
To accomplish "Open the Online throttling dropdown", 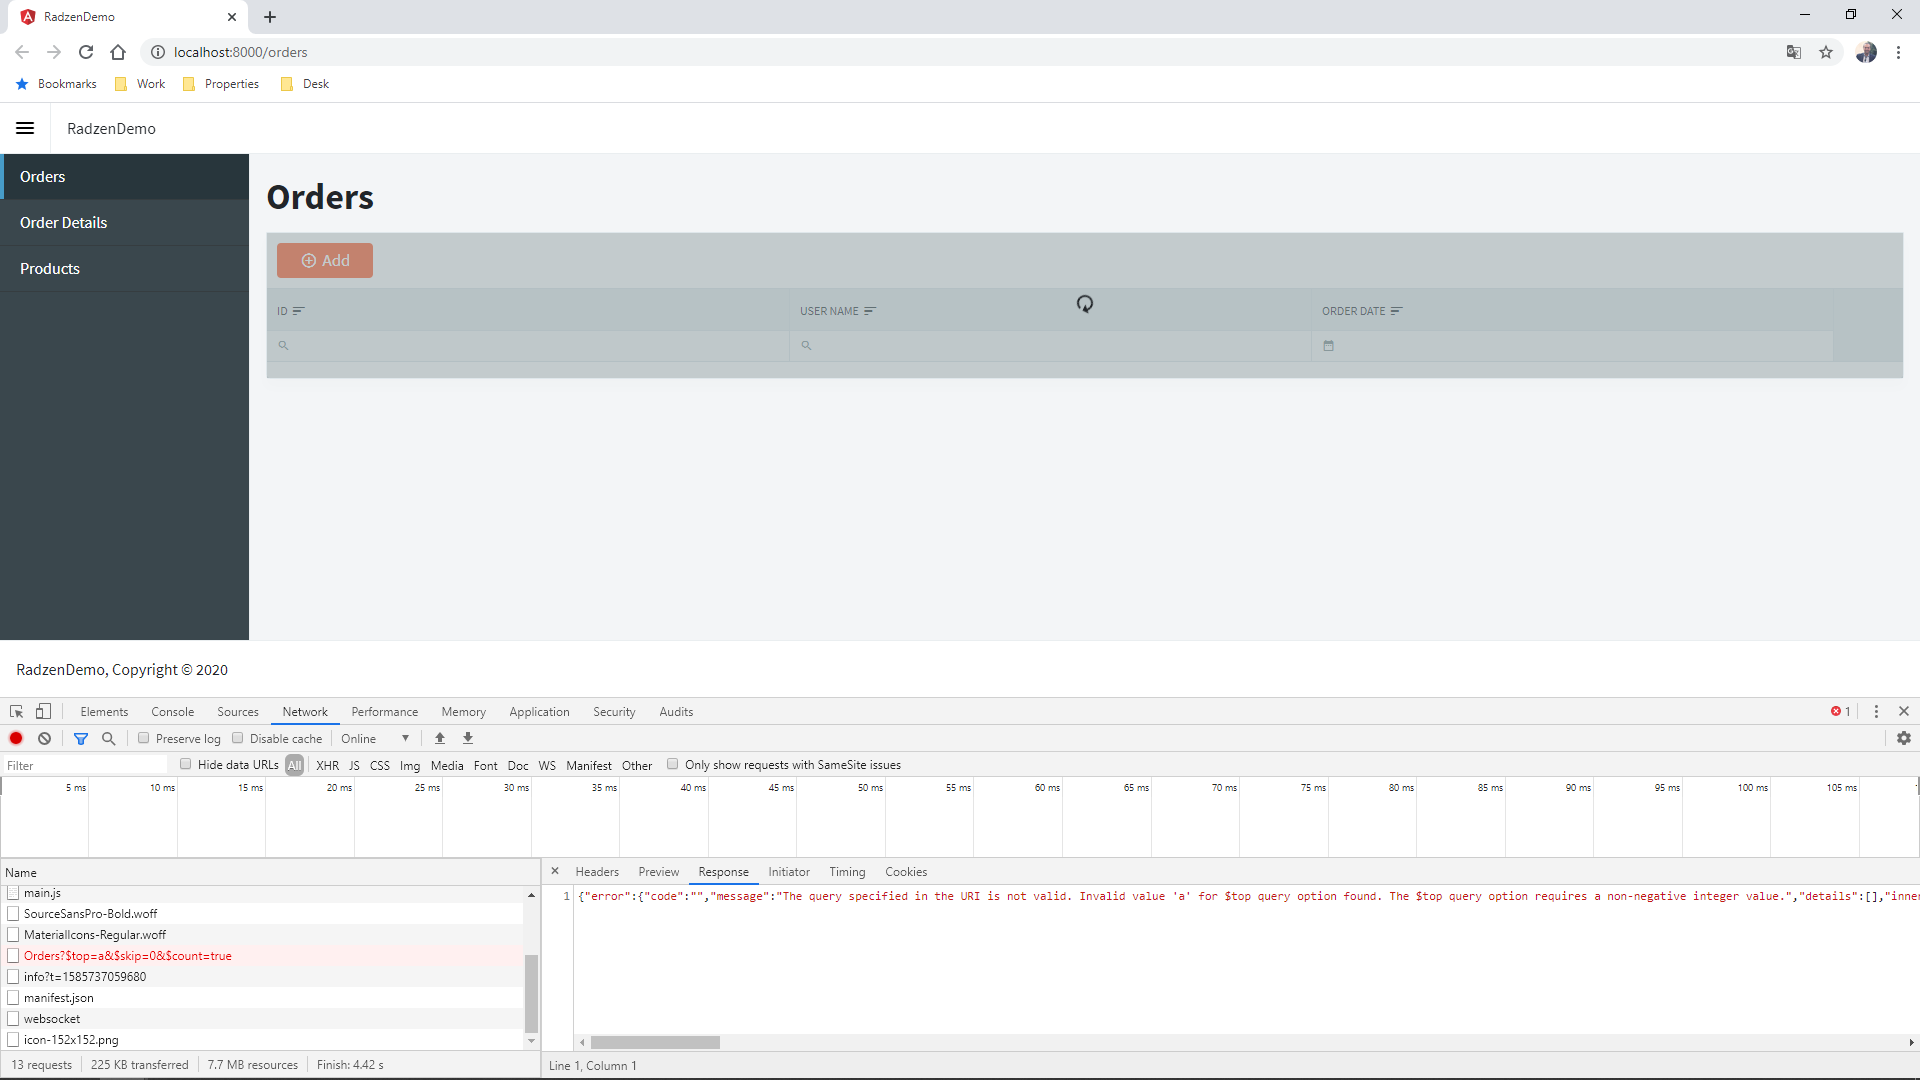I will click(375, 739).
